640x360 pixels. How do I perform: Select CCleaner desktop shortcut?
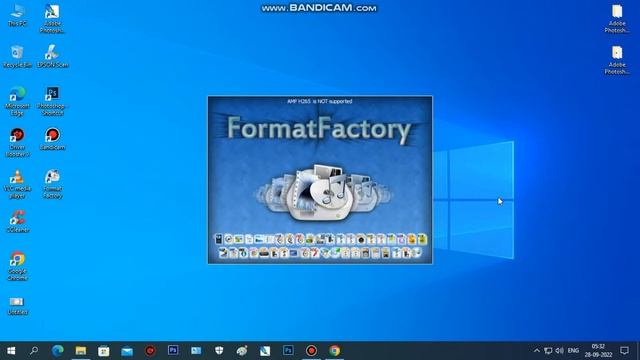click(x=17, y=222)
